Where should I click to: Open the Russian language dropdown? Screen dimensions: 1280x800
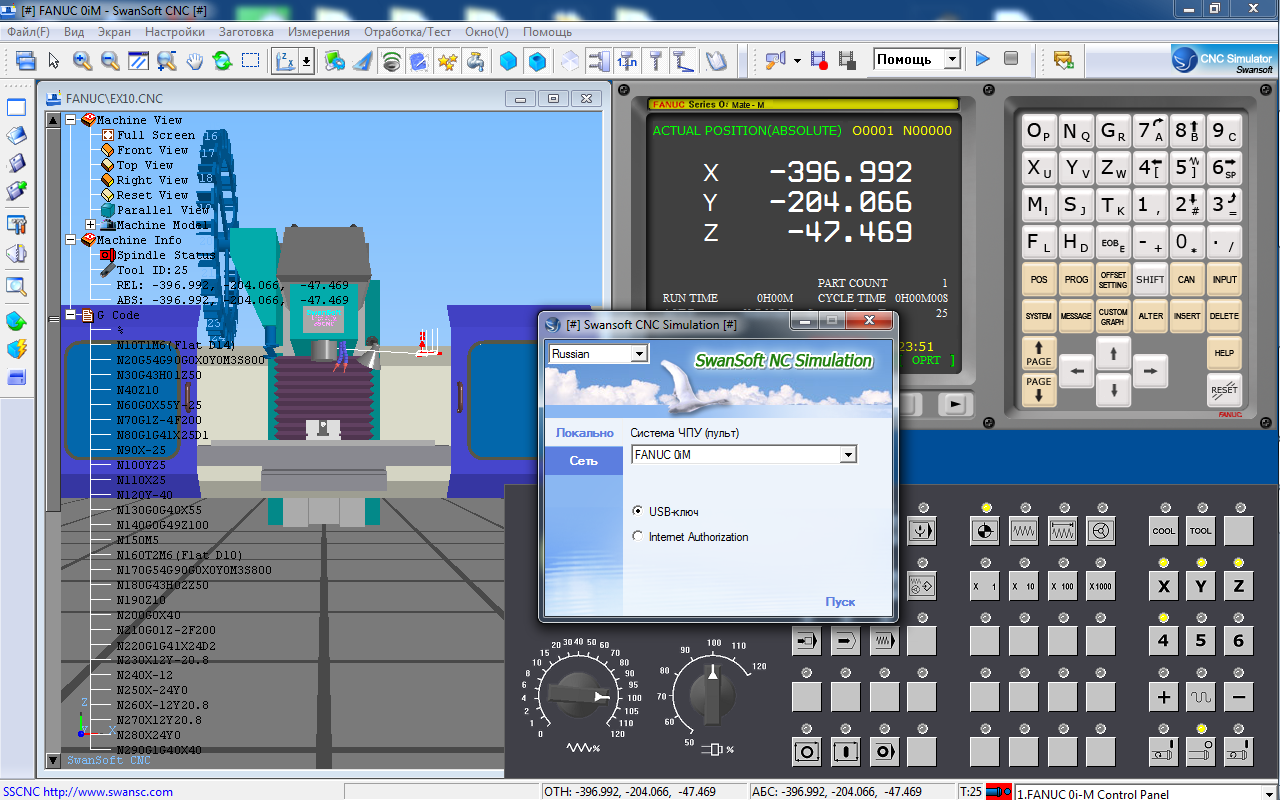(639, 354)
